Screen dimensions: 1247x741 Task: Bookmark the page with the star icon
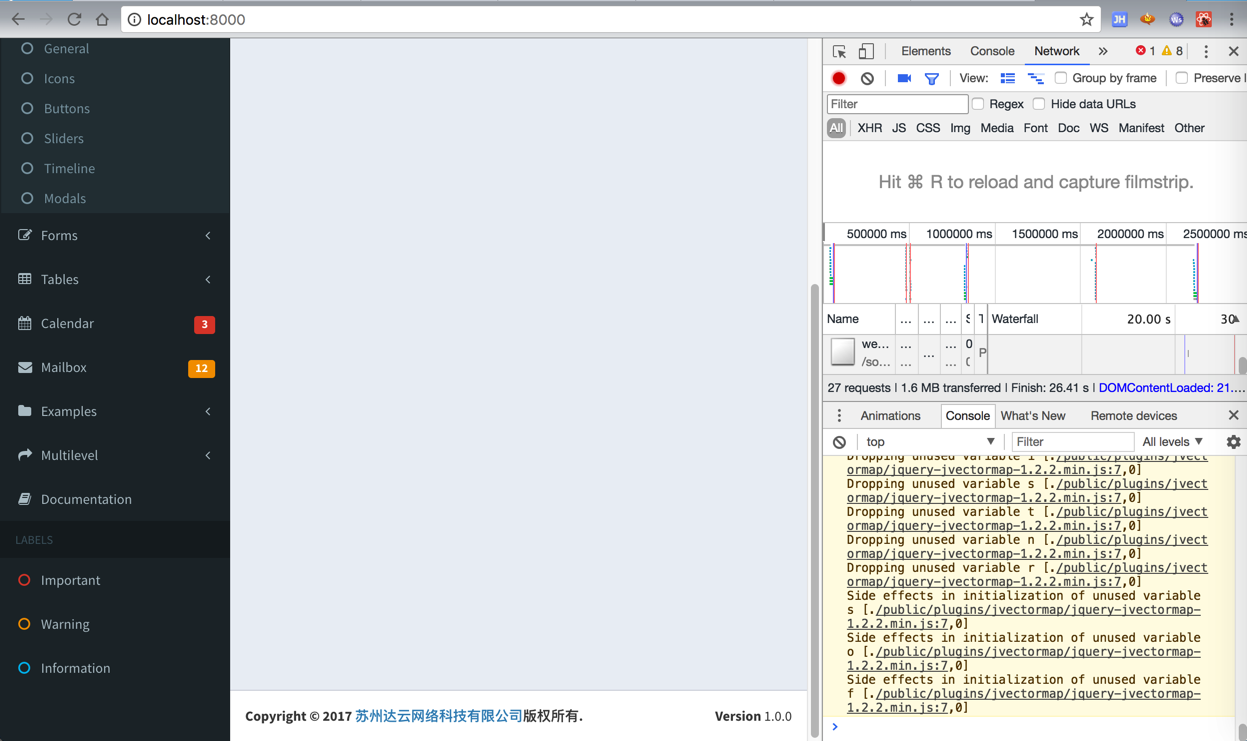coord(1086,19)
